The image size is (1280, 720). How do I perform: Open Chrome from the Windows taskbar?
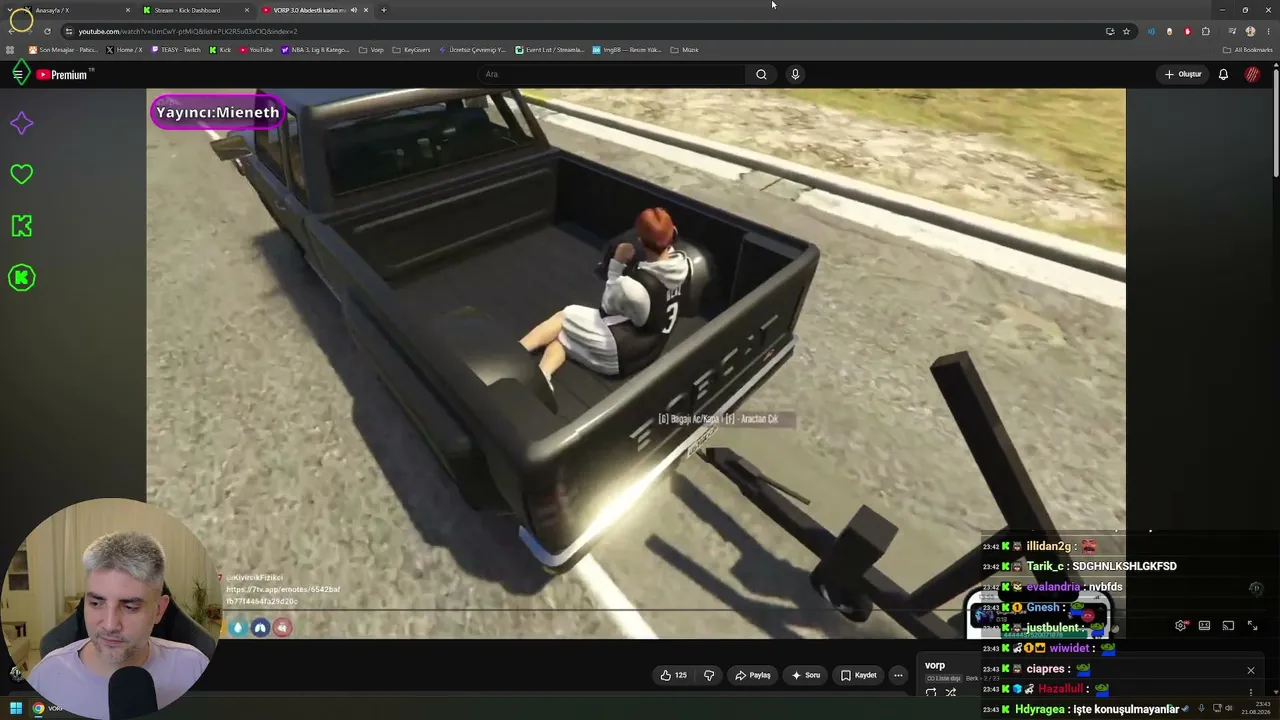pyautogui.click(x=38, y=708)
